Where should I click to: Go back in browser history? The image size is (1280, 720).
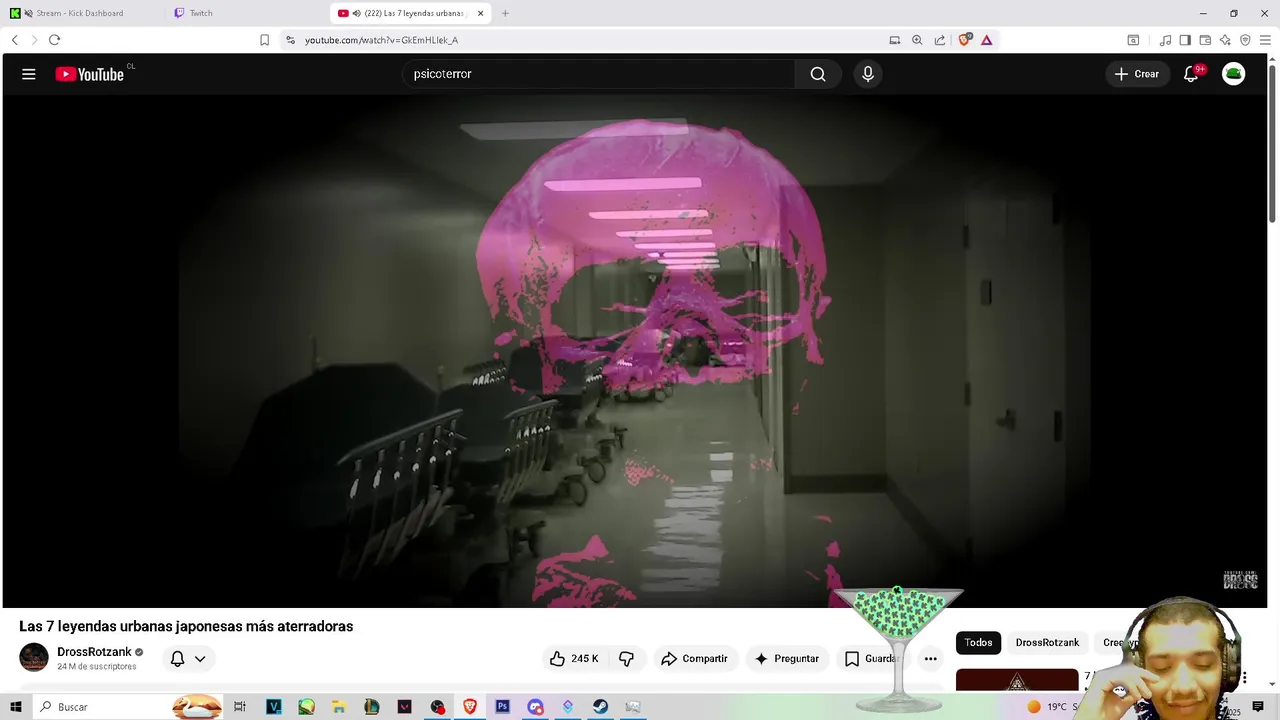[15, 40]
